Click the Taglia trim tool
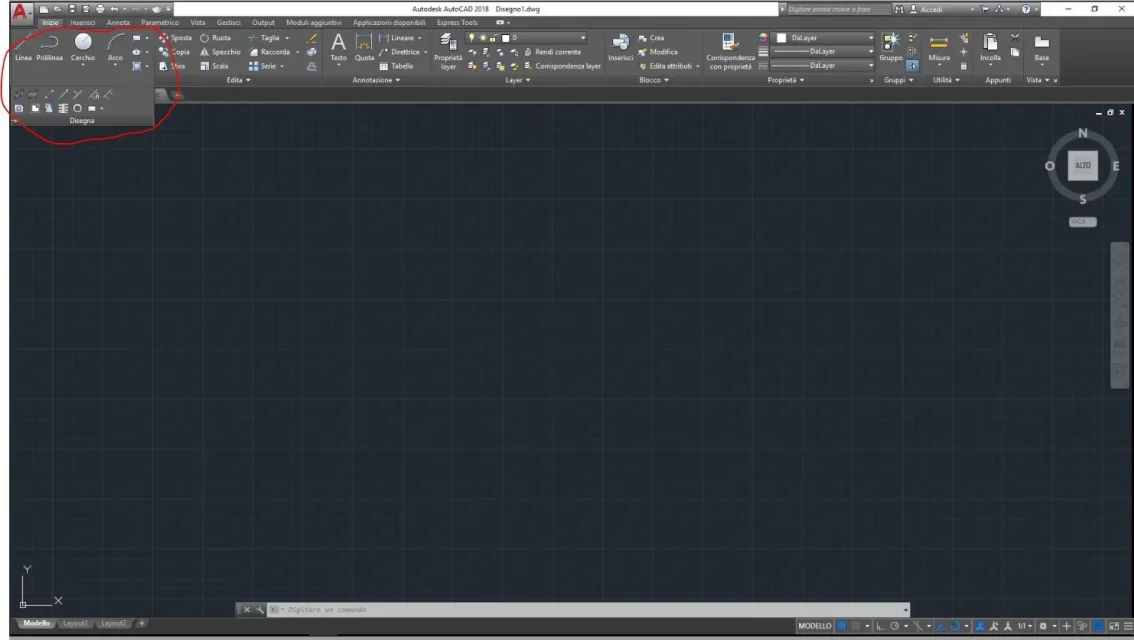The height and width of the screenshot is (640, 1134). coord(264,38)
